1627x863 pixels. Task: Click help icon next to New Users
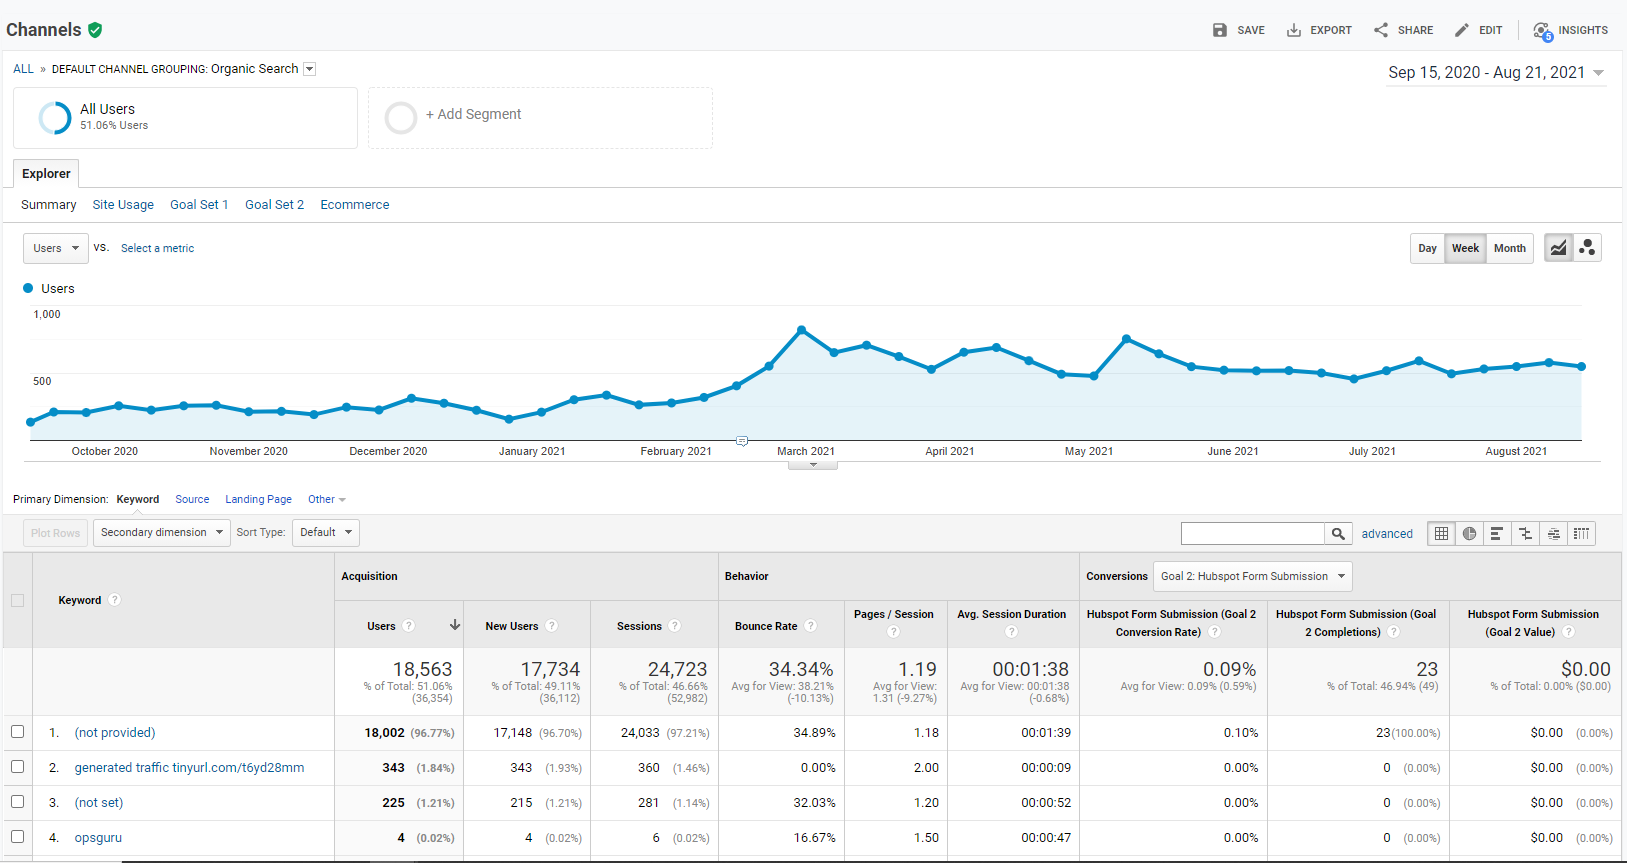(552, 626)
